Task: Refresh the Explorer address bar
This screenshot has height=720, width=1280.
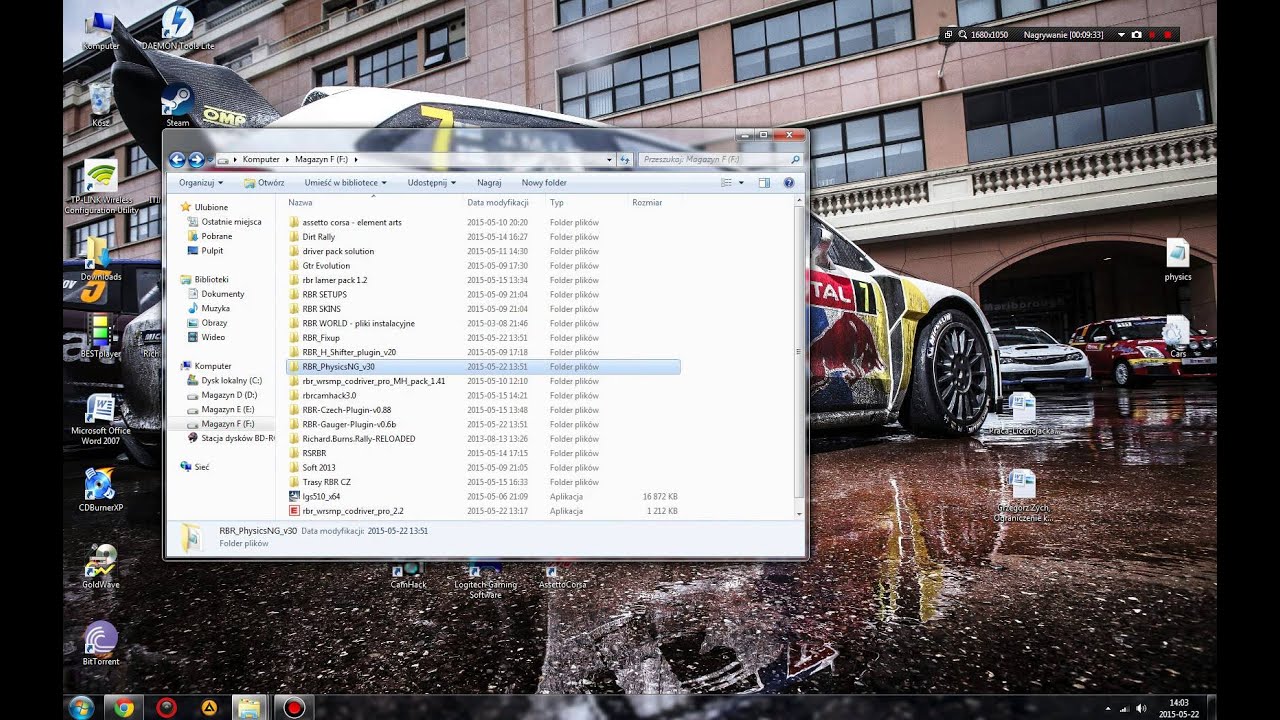Action: click(x=625, y=159)
